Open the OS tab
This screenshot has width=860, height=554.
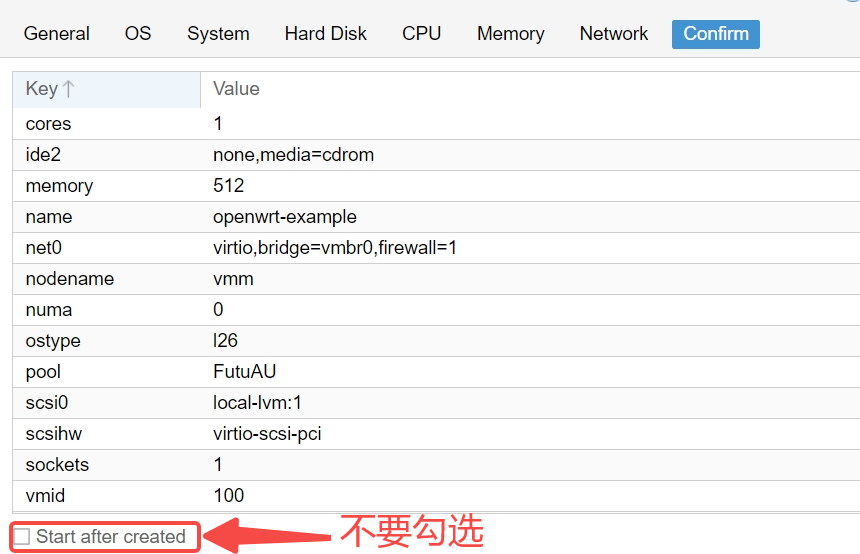pos(138,34)
